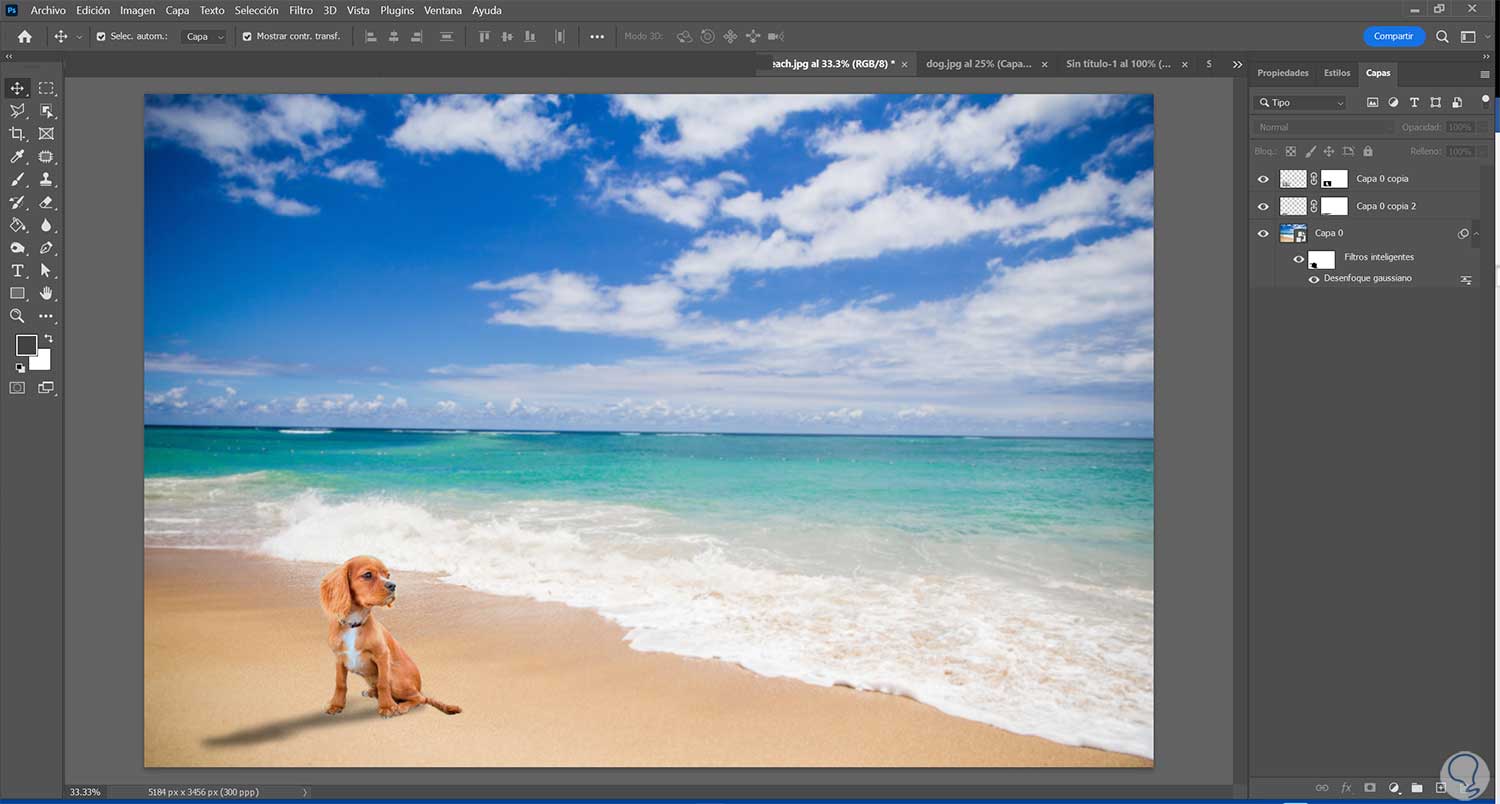Hide the Desenfoque gaussiano filter

(1314, 279)
